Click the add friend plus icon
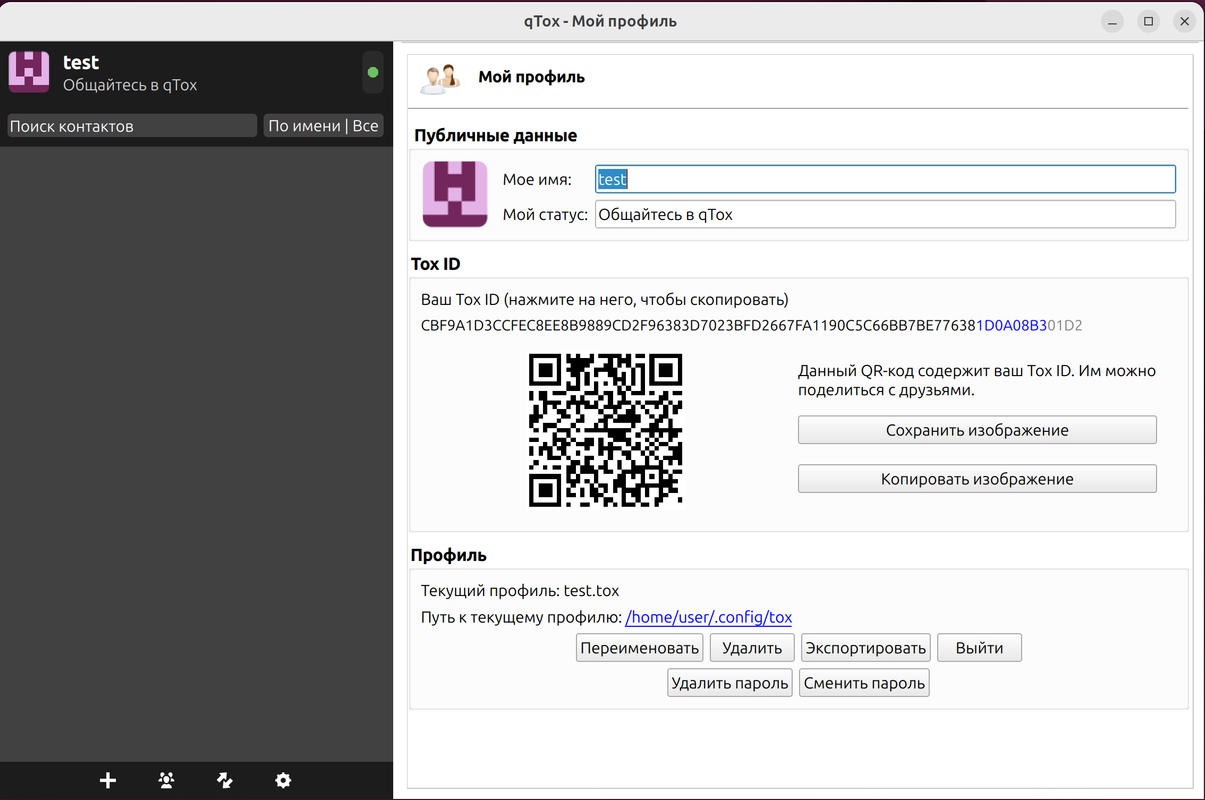This screenshot has height=800, width=1205. pyautogui.click(x=108, y=781)
